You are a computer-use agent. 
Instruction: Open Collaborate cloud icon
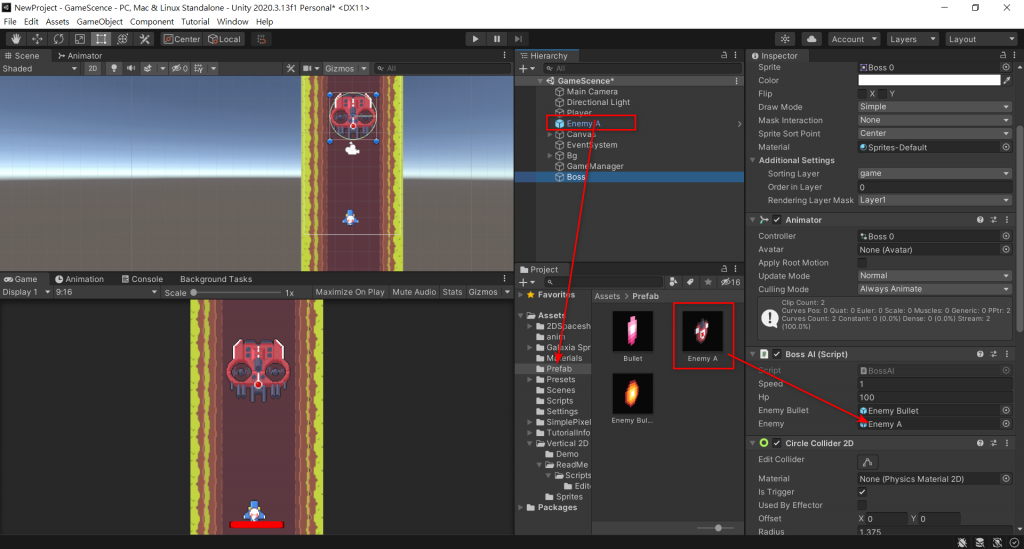811,39
